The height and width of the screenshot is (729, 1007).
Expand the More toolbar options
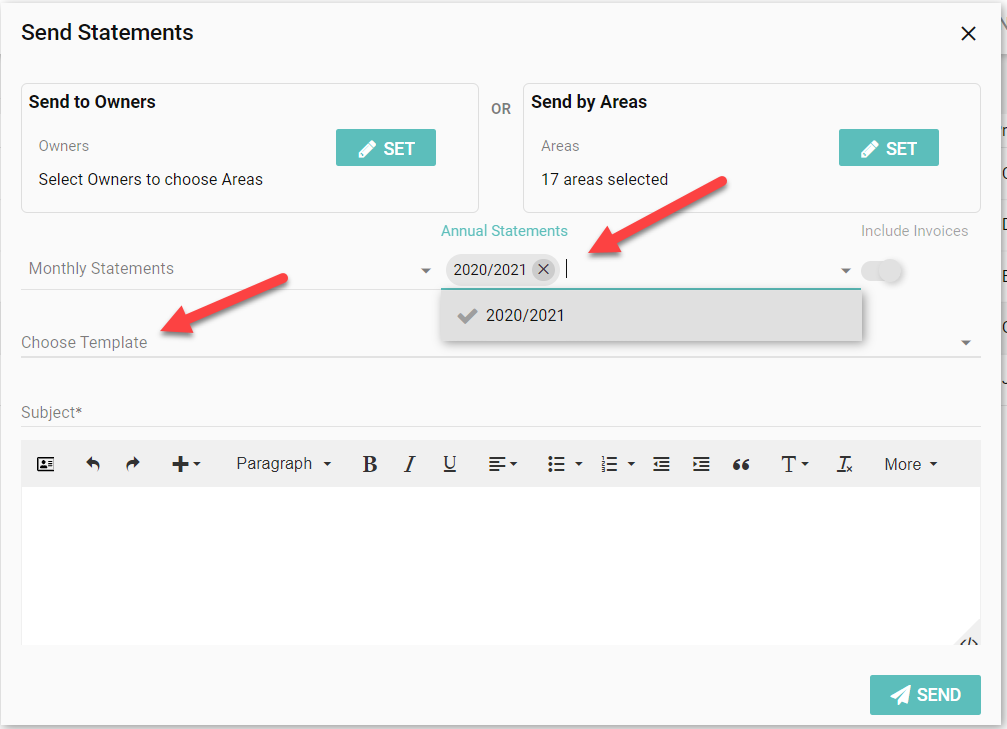click(910, 464)
